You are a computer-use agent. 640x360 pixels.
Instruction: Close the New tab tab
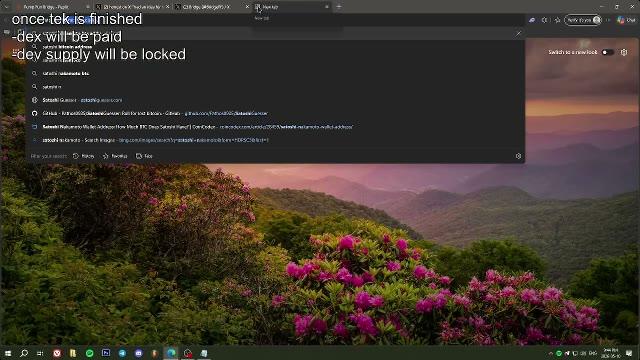coord(327,7)
